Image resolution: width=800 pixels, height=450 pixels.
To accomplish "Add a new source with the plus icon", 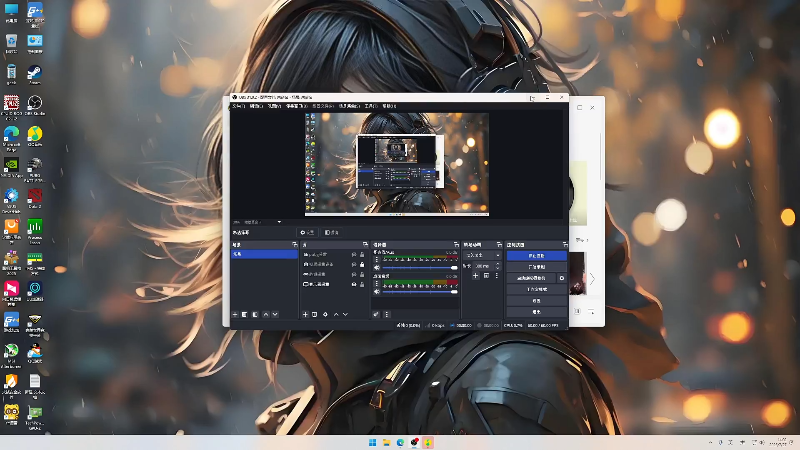I will [305, 315].
